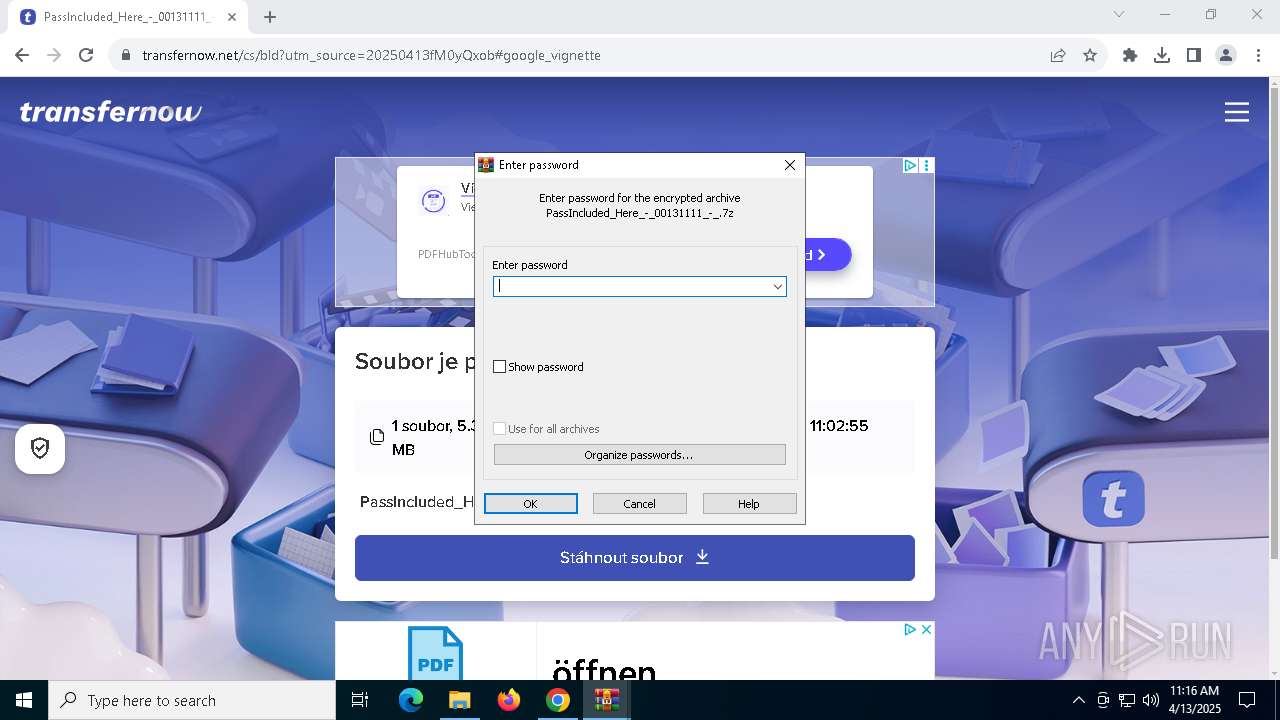Image resolution: width=1280 pixels, height=720 pixels.
Task: Switch to Chrome on the taskbar
Action: point(558,700)
